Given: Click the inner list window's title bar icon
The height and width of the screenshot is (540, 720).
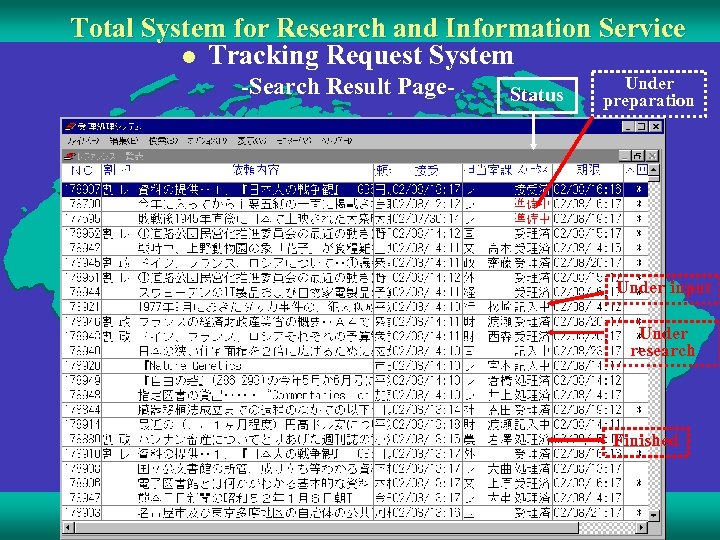Looking at the screenshot, I should click(70, 157).
